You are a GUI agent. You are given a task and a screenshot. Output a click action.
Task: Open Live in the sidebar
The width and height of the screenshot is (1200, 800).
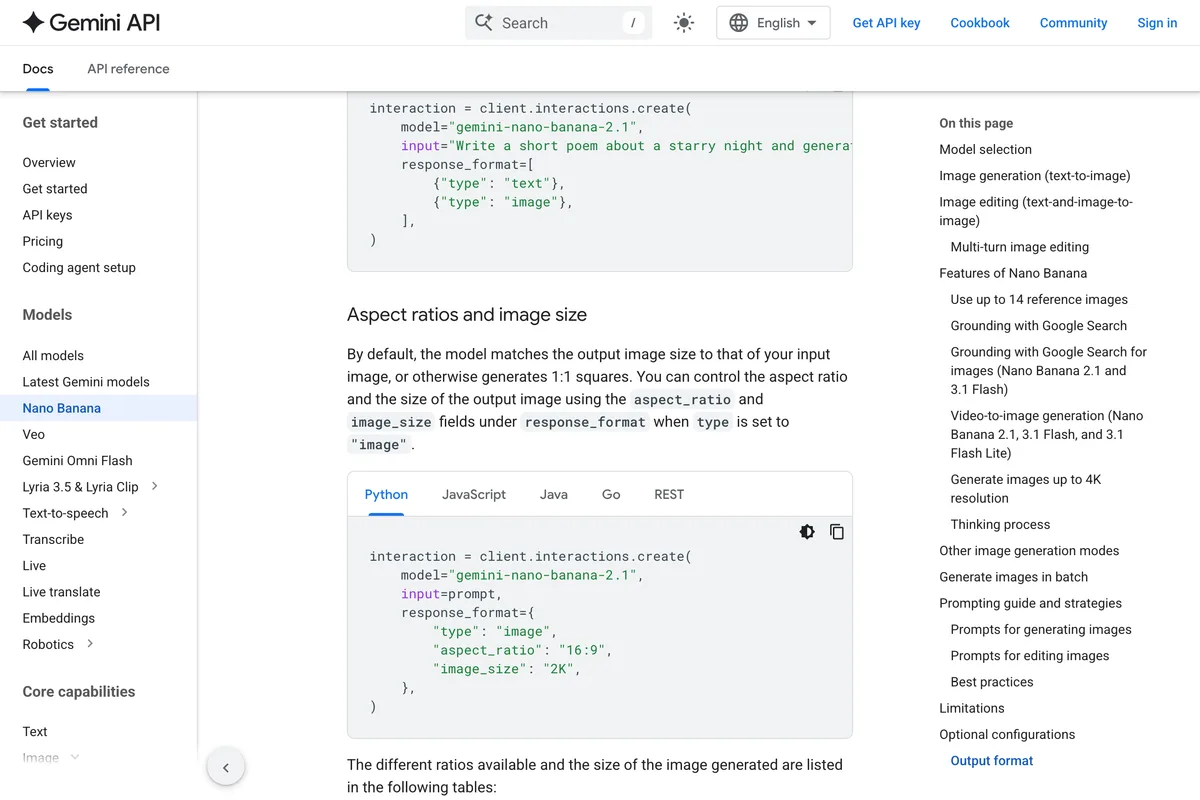click(34, 565)
